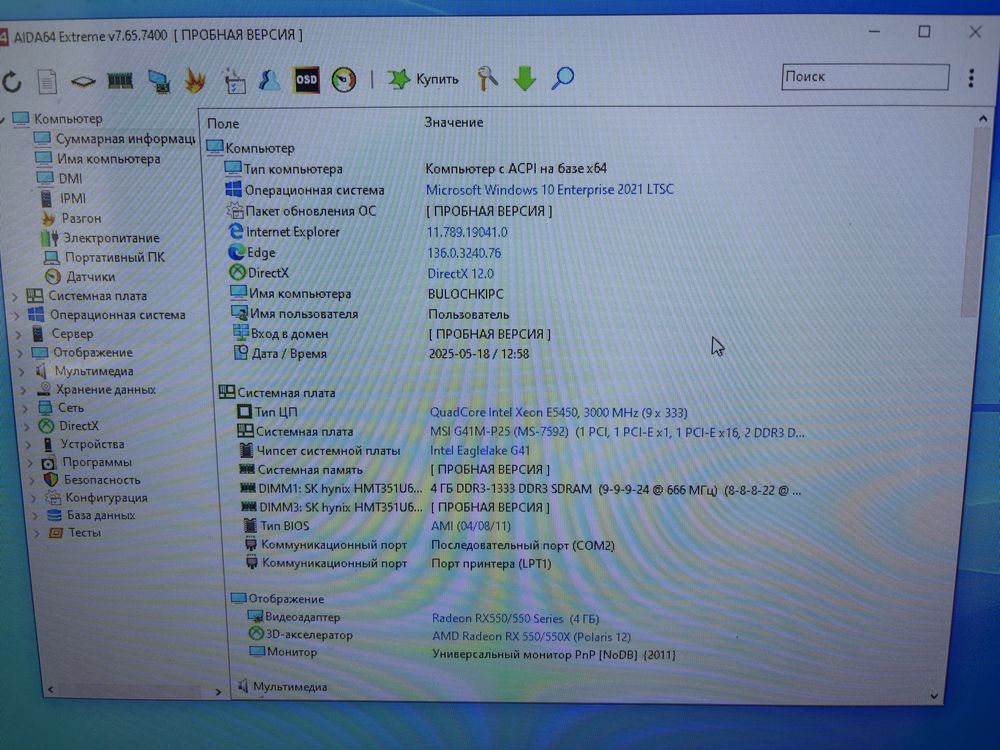Expand the DirectX tree node
Image resolution: width=1000 pixels, height=750 pixels.
(x=27, y=426)
